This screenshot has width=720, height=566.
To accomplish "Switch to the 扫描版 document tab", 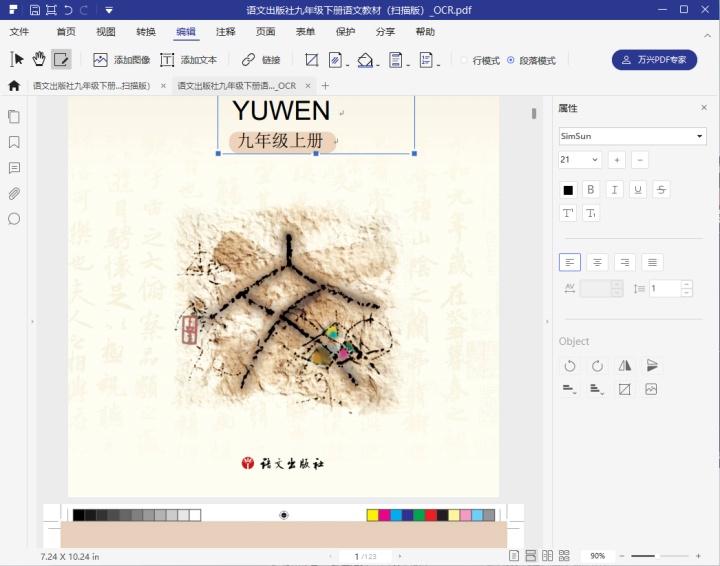I will pos(91,86).
